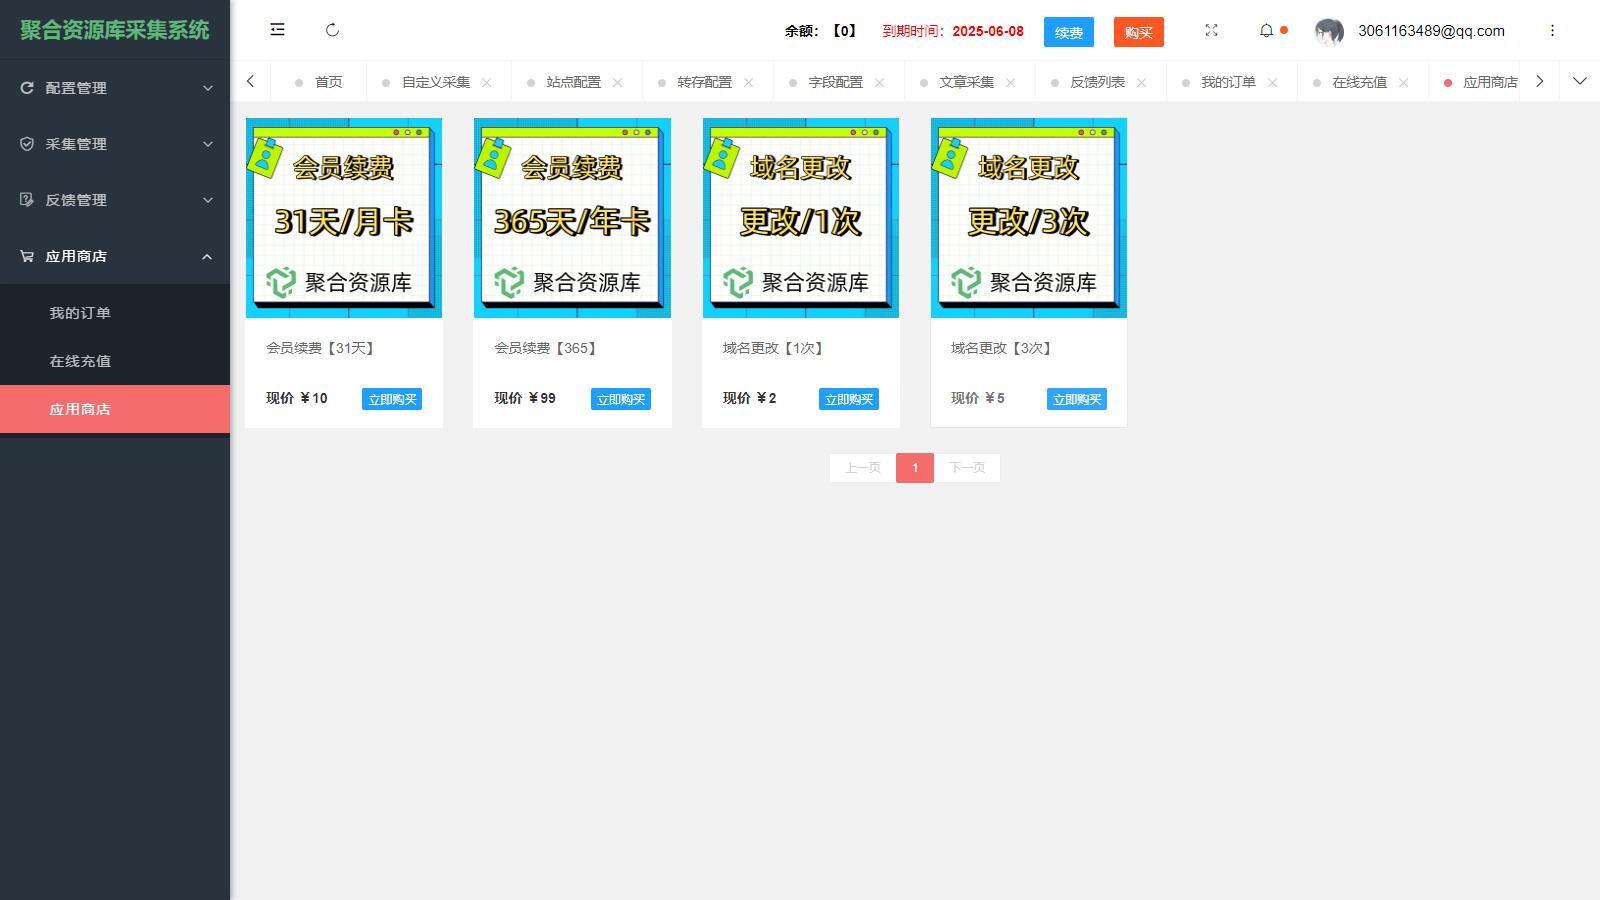Toggle fullscreen mode icon
This screenshot has height=900, width=1600.
(x=1211, y=30)
